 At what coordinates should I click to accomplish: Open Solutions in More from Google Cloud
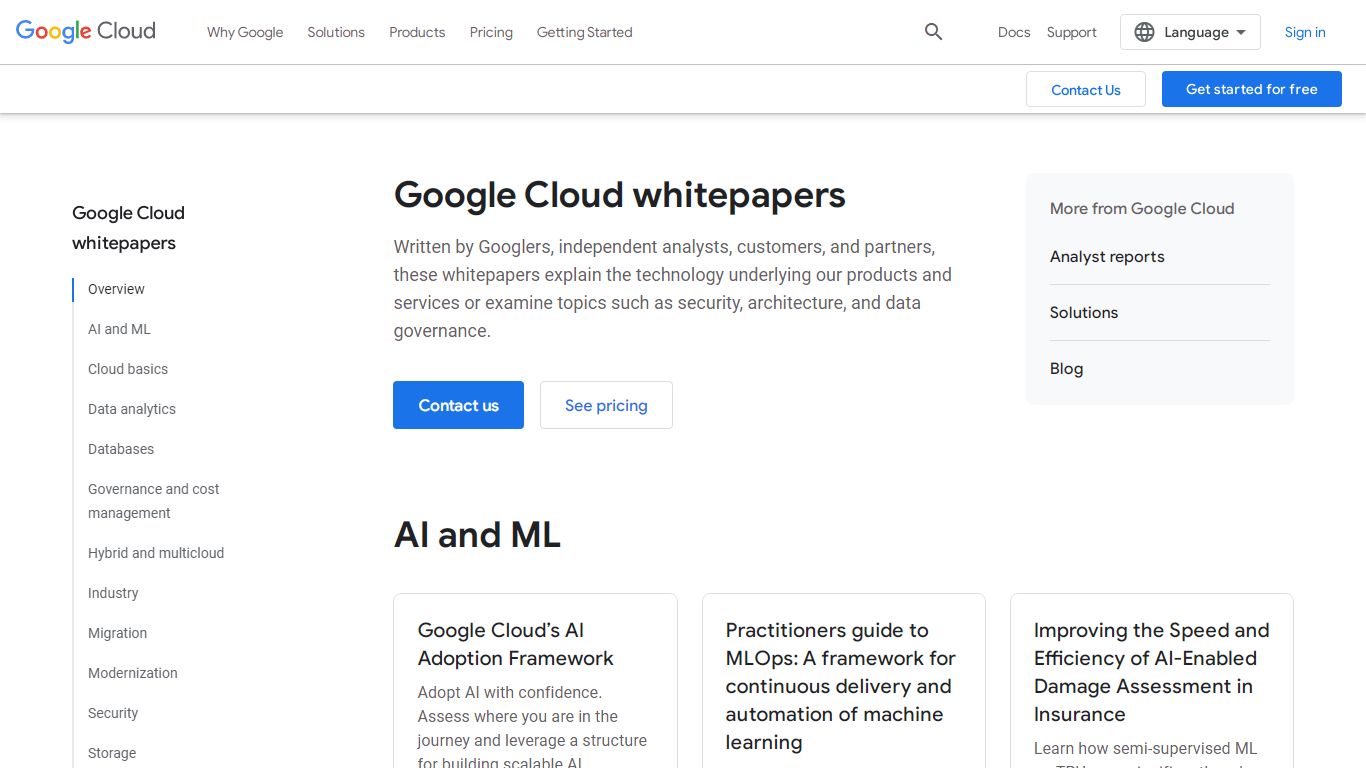coord(1084,313)
